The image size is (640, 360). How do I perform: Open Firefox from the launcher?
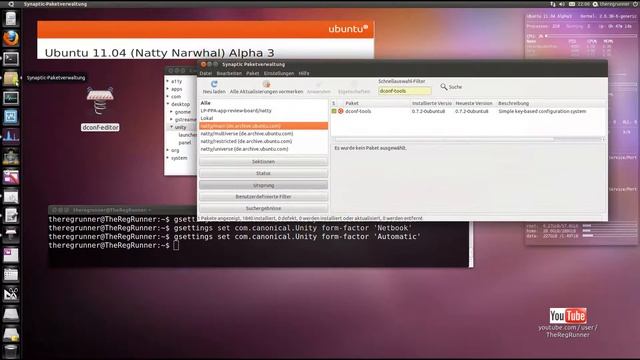(x=11, y=39)
